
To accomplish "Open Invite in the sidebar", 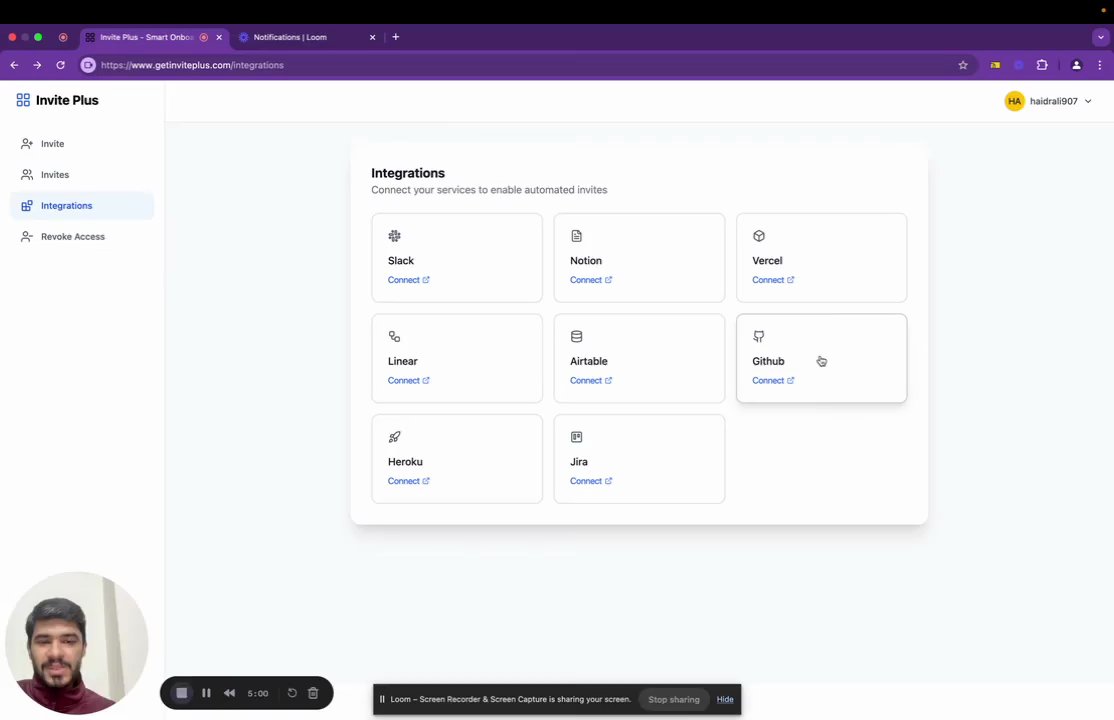I will pos(82,144).
